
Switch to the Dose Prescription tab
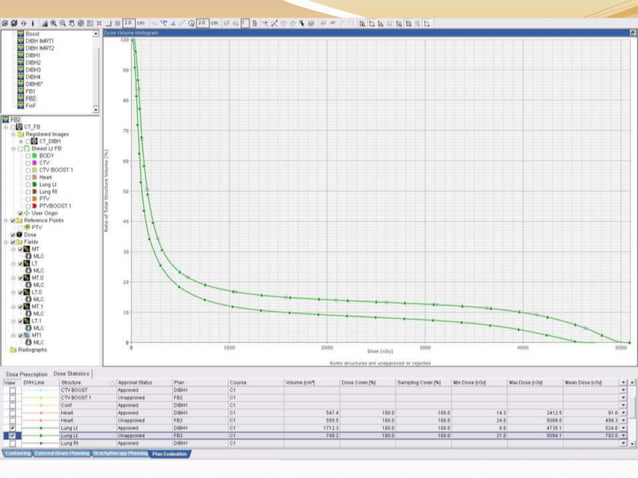26,373
